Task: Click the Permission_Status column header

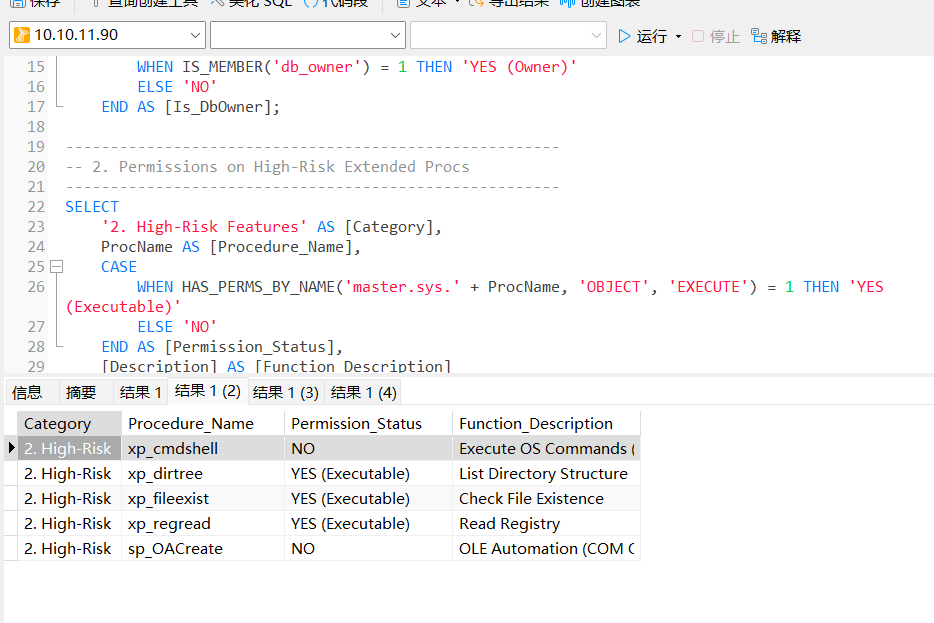Action: click(356, 423)
